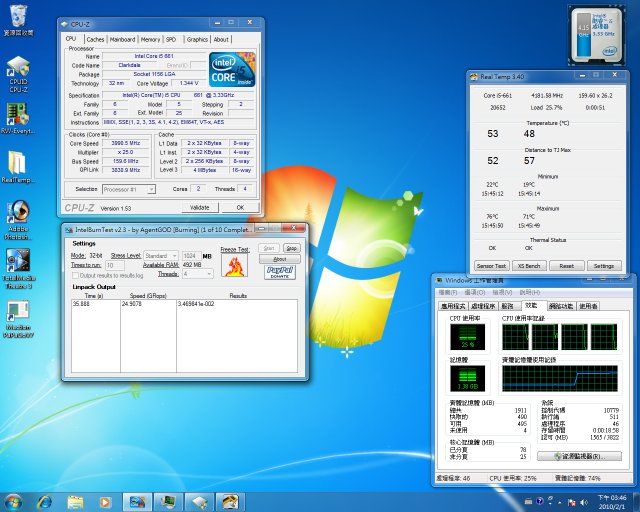
Task: Click the Intel Core i5 logo in CPU-Z
Action: point(232,69)
